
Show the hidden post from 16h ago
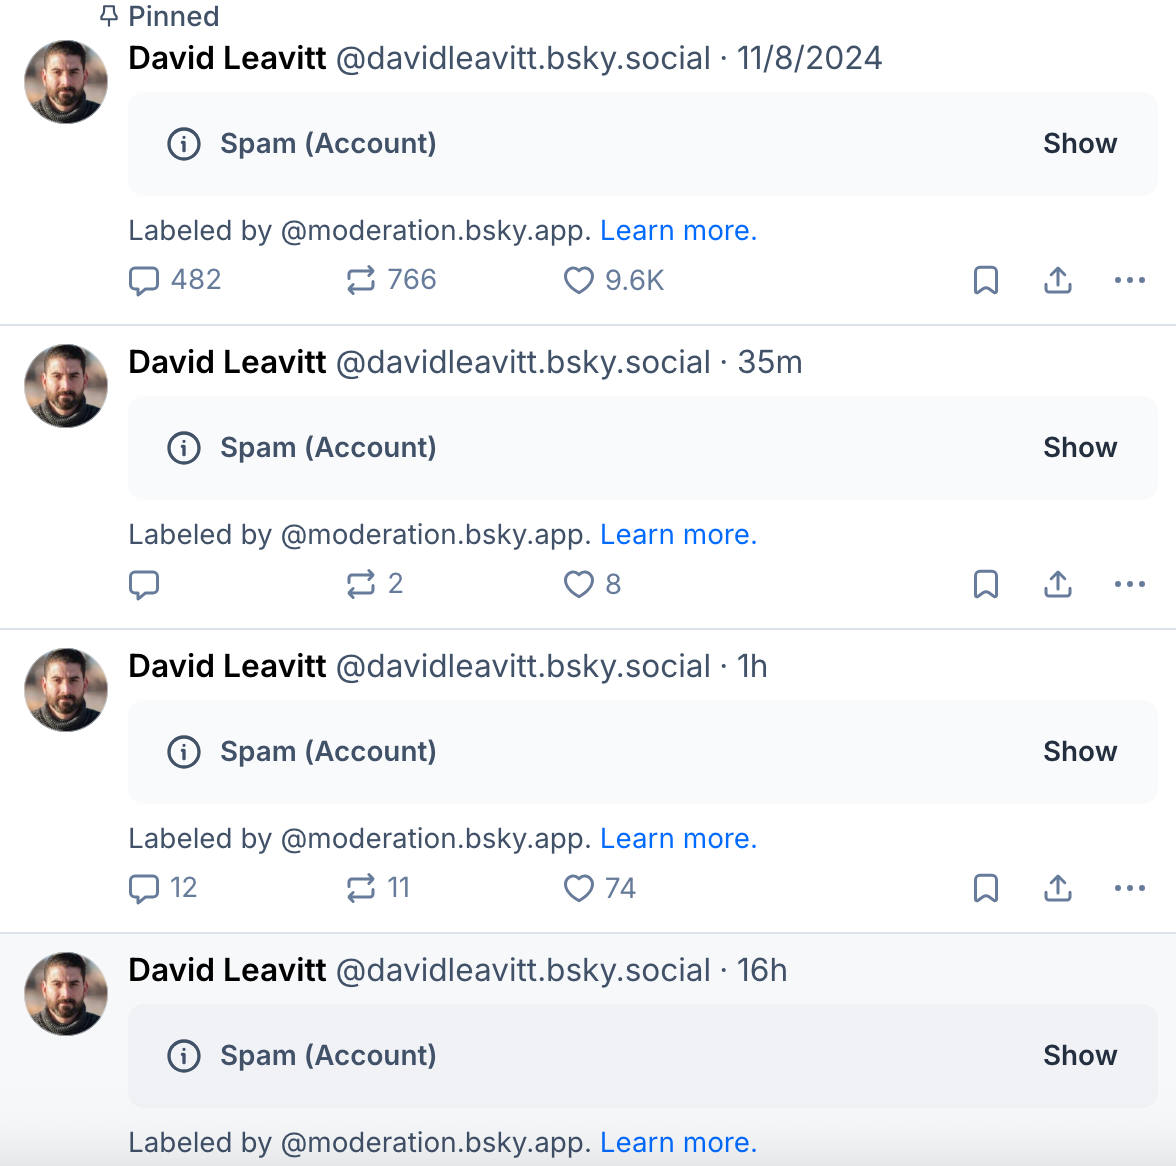click(1080, 1056)
